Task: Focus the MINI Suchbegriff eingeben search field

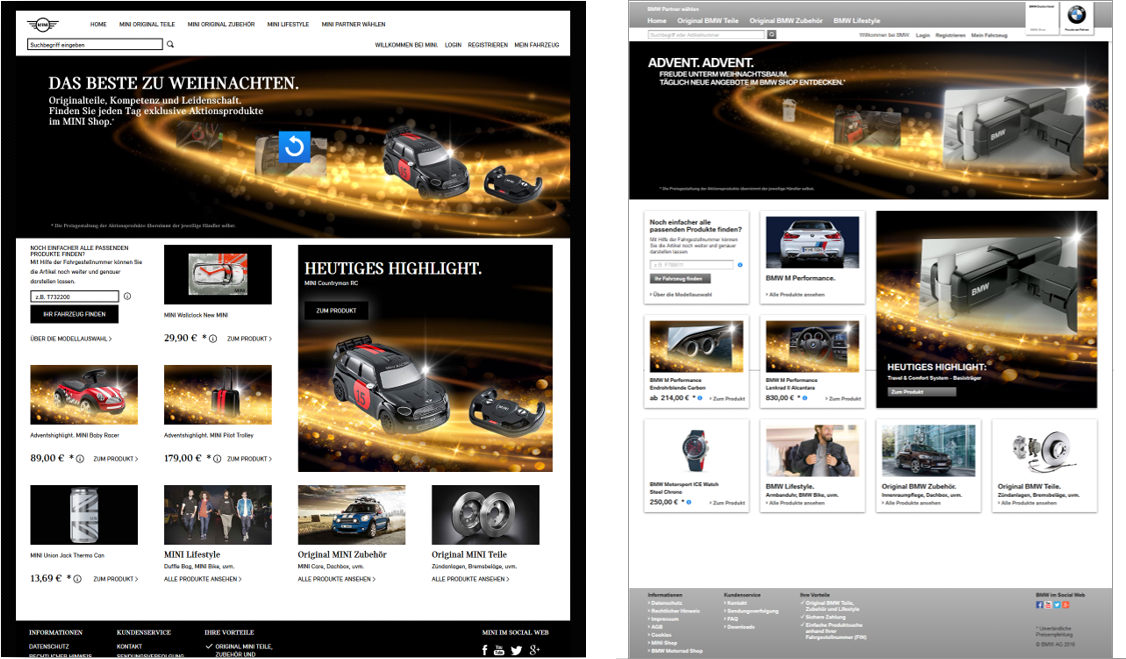Action: tap(95, 45)
